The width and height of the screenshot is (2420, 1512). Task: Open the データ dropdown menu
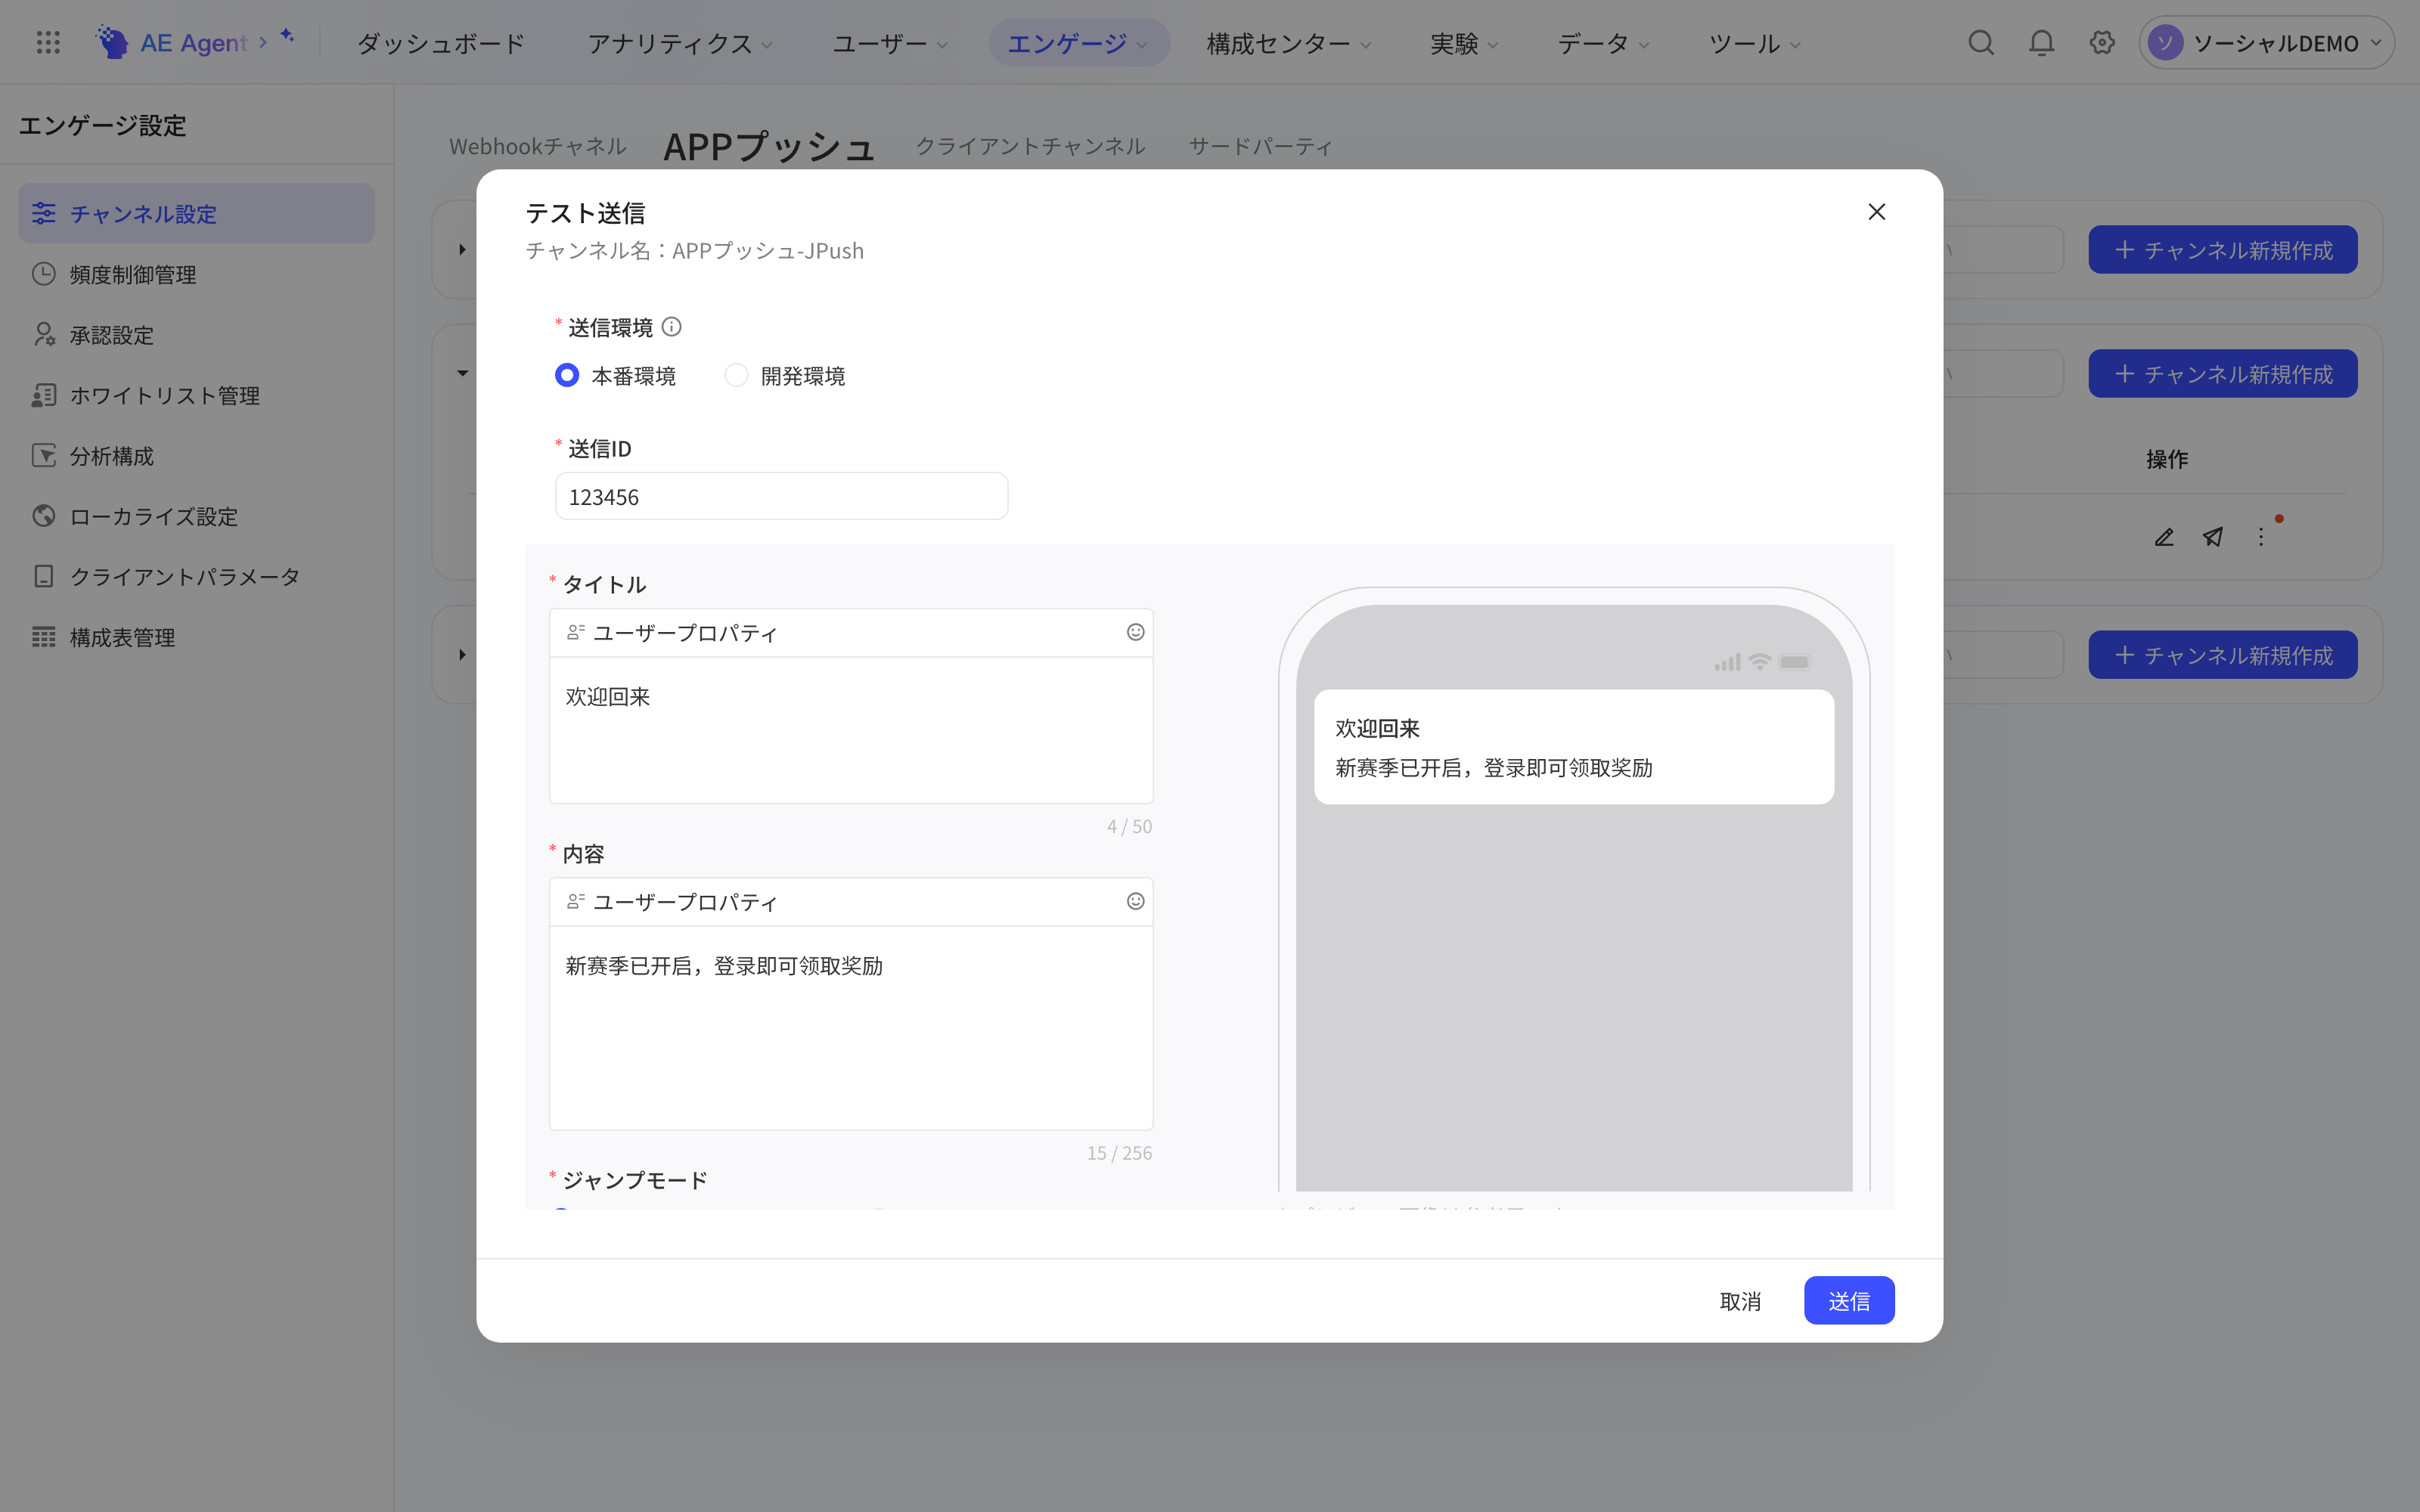(1603, 43)
